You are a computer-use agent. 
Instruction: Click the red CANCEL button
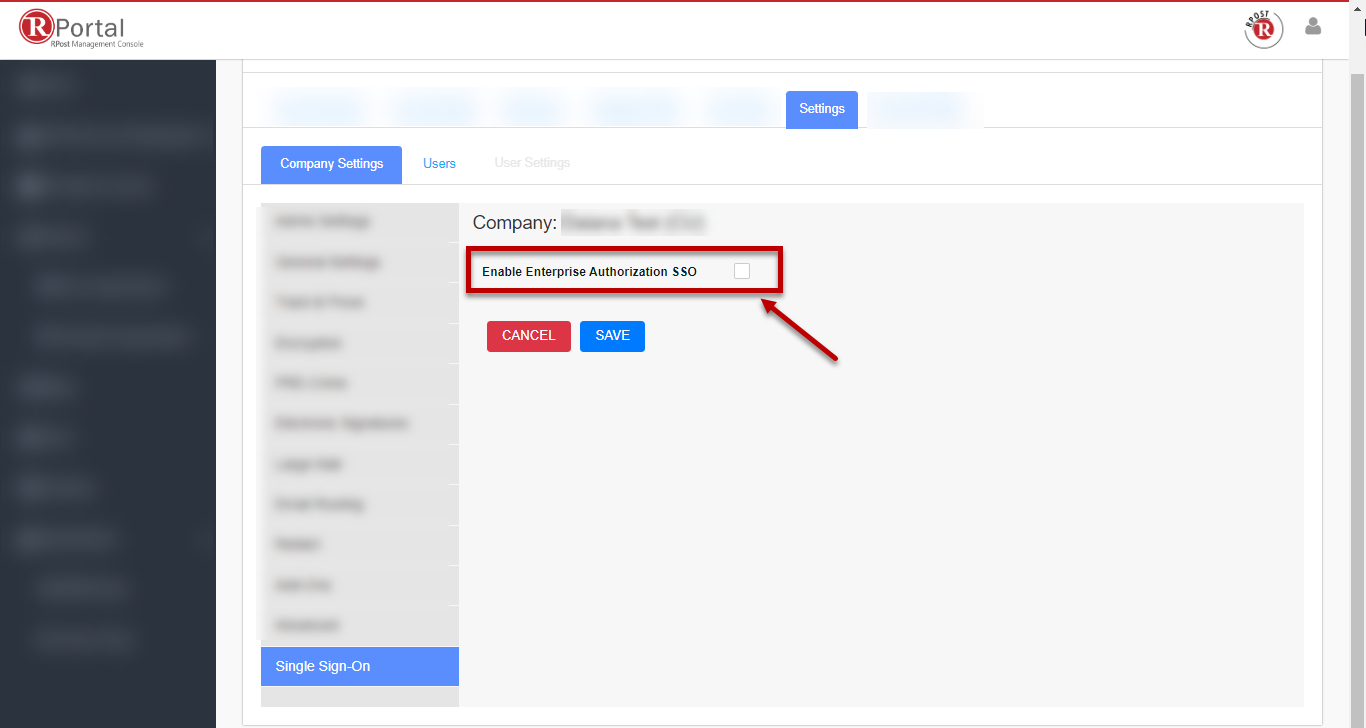tap(529, 336)
